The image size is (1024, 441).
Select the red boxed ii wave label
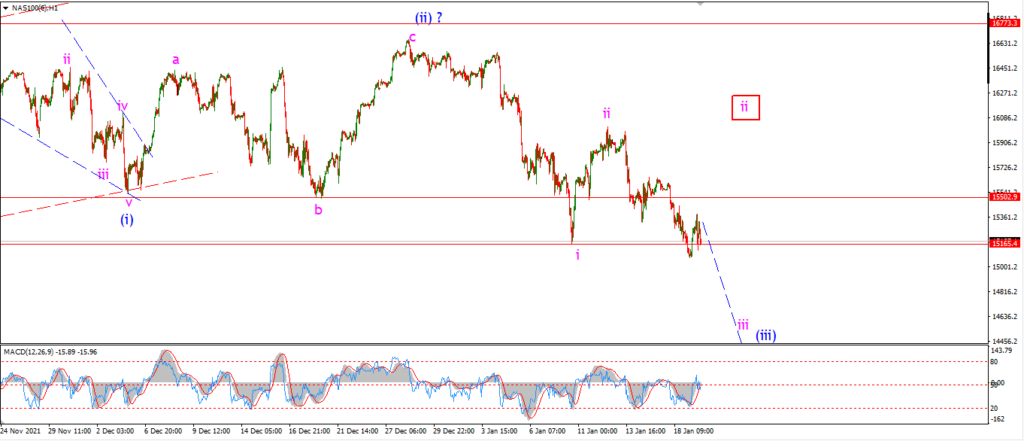coord(745,107)
